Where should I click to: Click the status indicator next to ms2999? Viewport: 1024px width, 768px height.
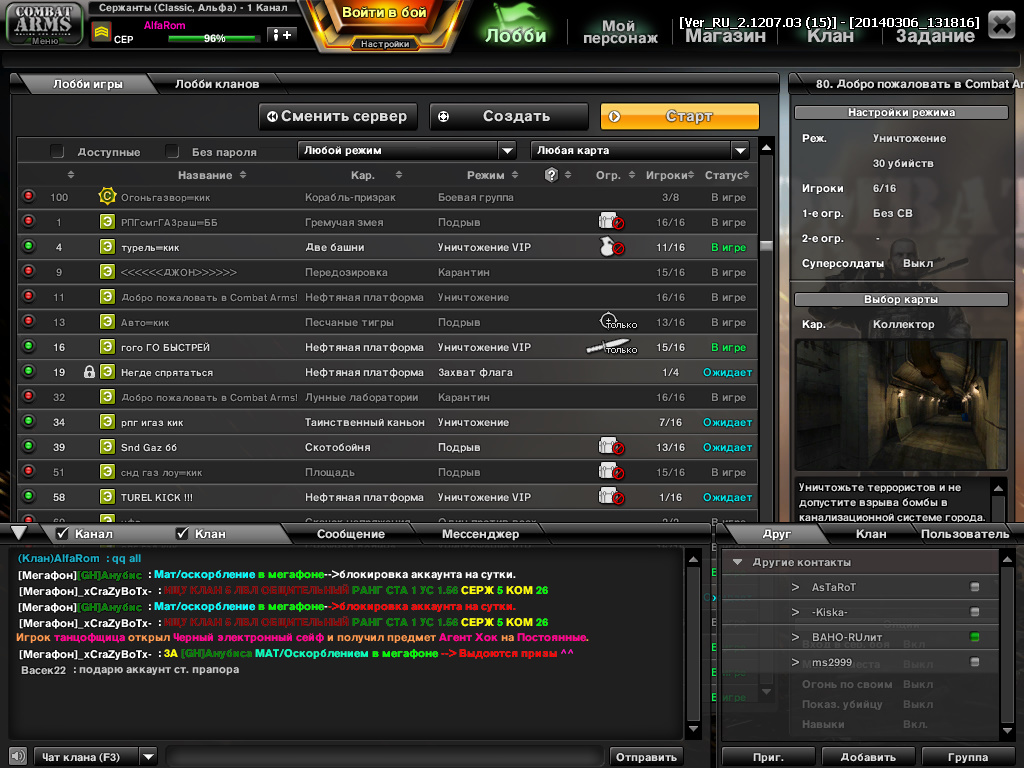coord(974,662)
